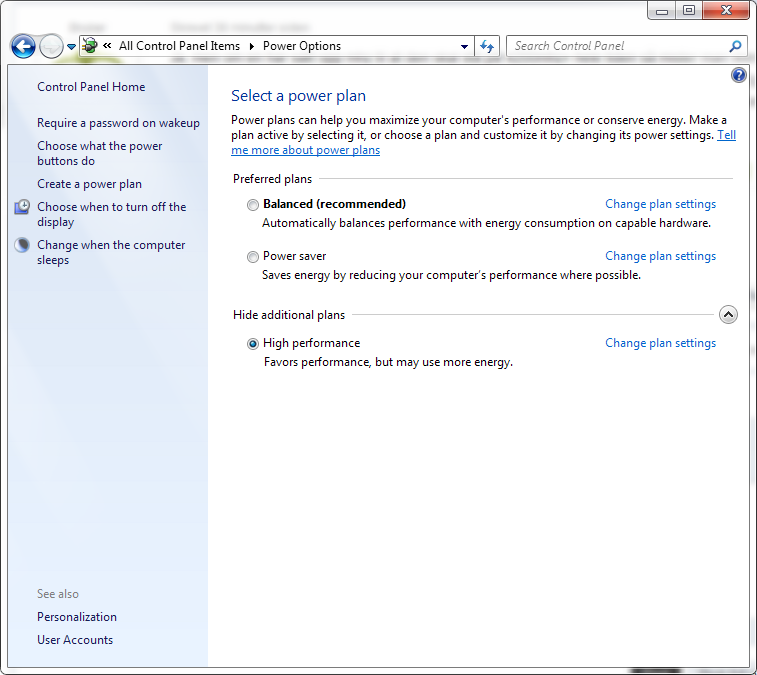Screen dimensions: 757x675
Task: Close the Power Options window
Action: tap(726, 11)
